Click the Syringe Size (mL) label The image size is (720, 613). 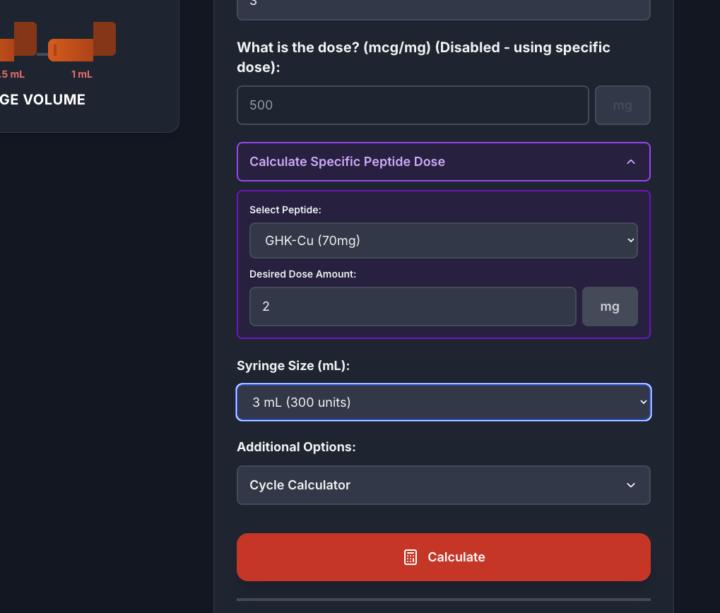pyautogui.click(x=293, y=366)
